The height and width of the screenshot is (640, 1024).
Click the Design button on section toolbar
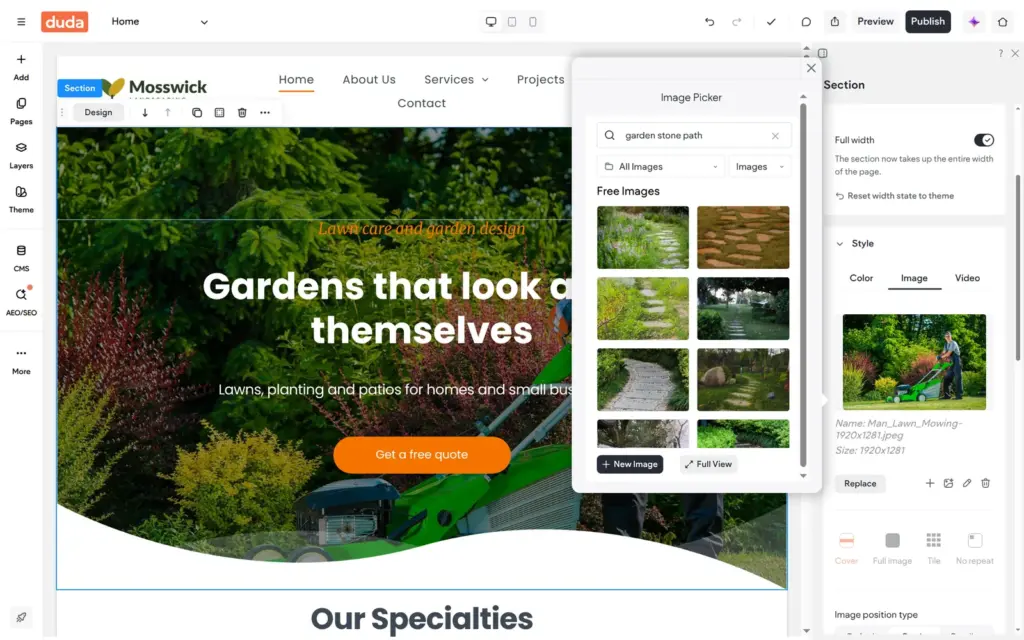click(98, 112)
